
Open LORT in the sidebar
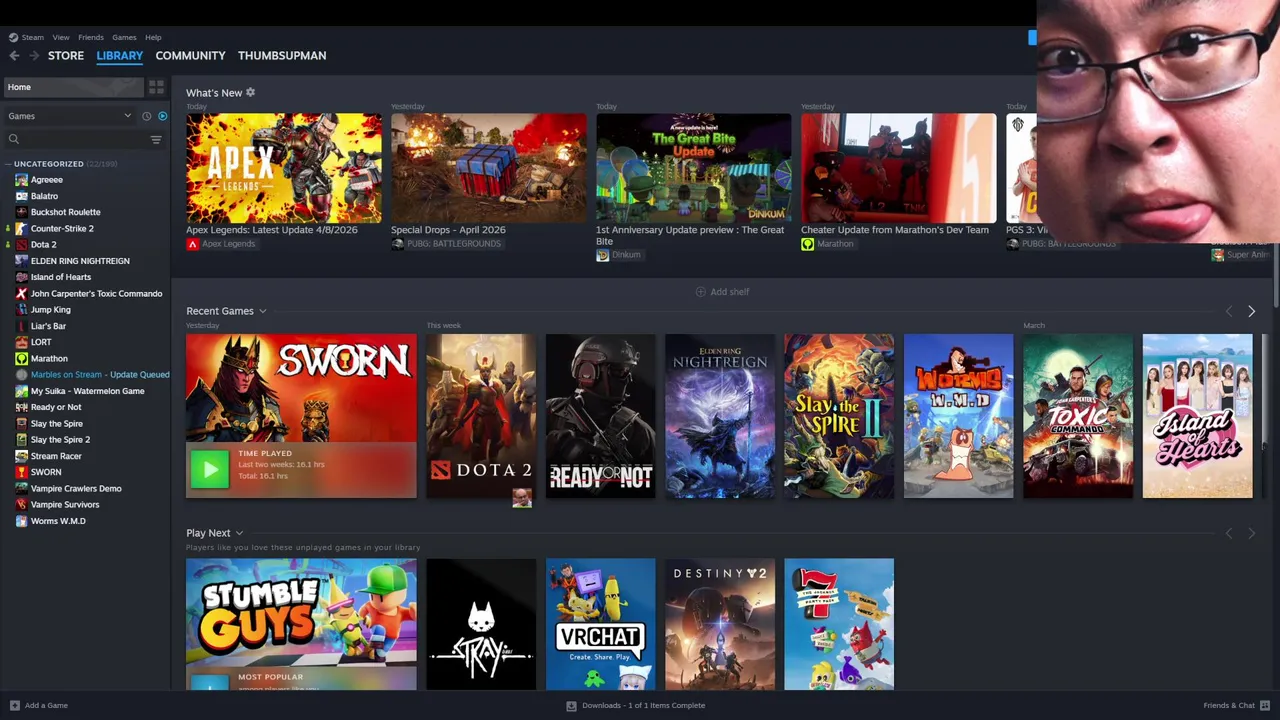coord(41,342)
